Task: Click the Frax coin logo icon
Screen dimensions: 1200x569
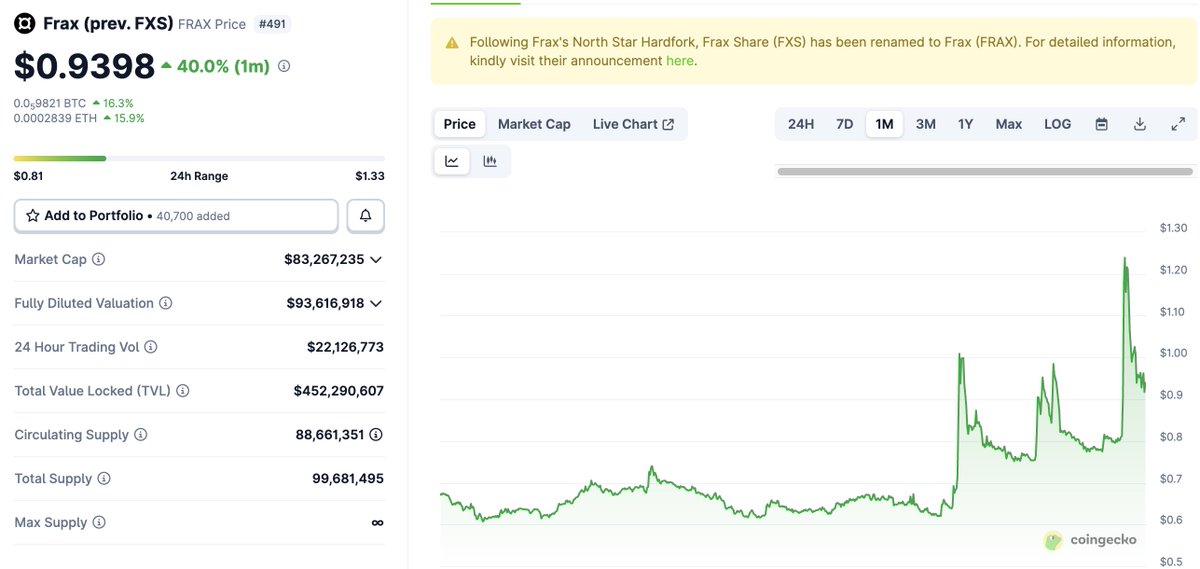Action: click(24, 23)
